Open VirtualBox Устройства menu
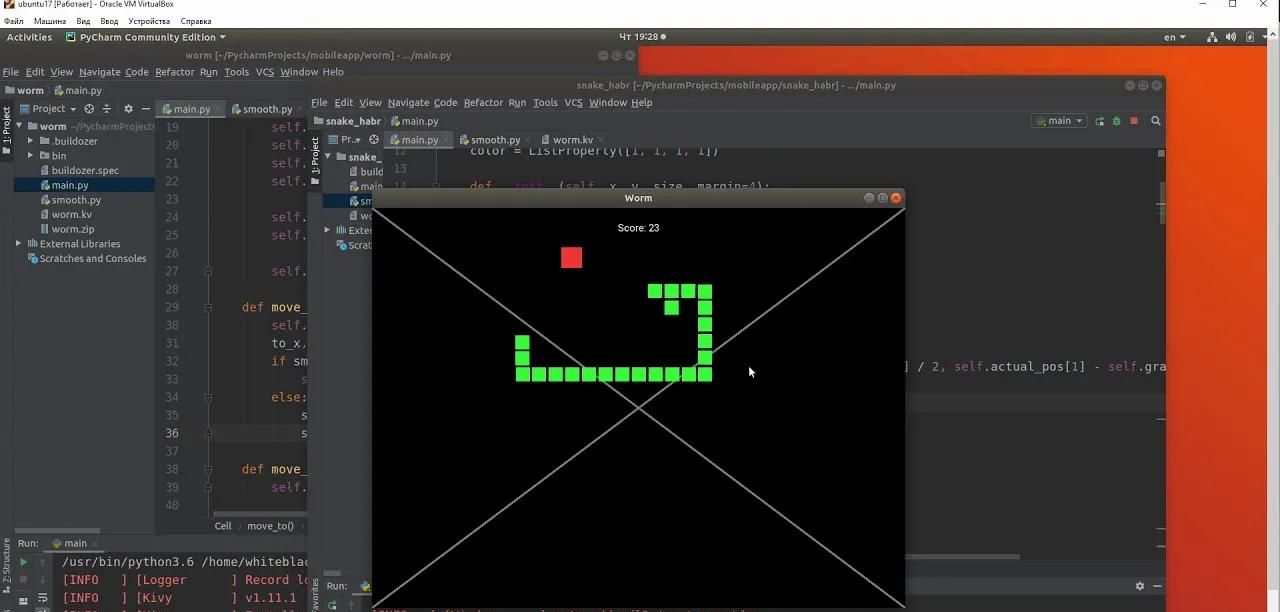 click(x=149, y=21)
